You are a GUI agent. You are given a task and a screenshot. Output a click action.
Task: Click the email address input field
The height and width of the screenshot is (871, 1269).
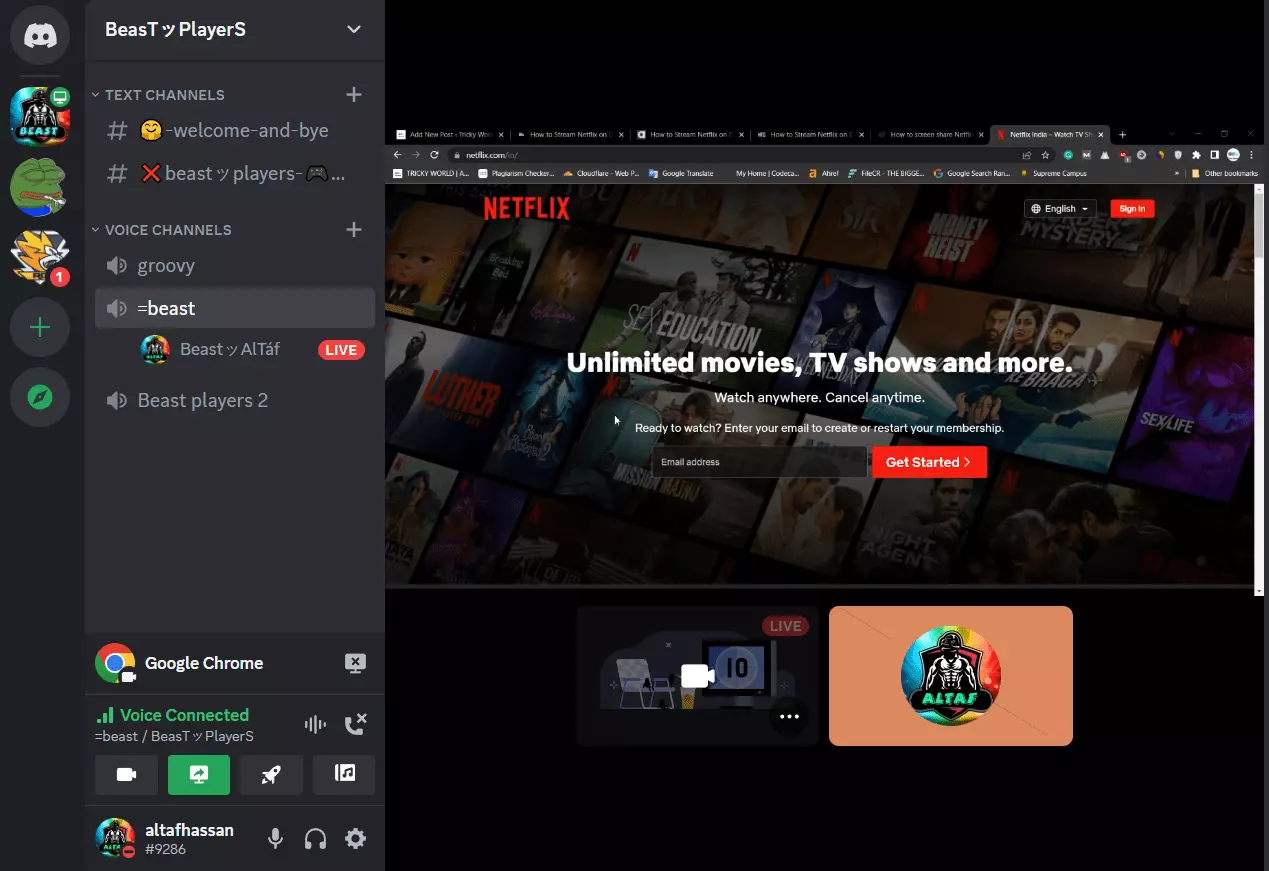click(759, 461)
